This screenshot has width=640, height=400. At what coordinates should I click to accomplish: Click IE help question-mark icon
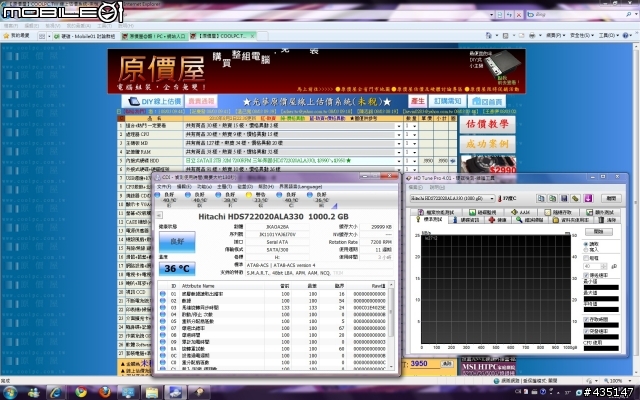(625, 36)
